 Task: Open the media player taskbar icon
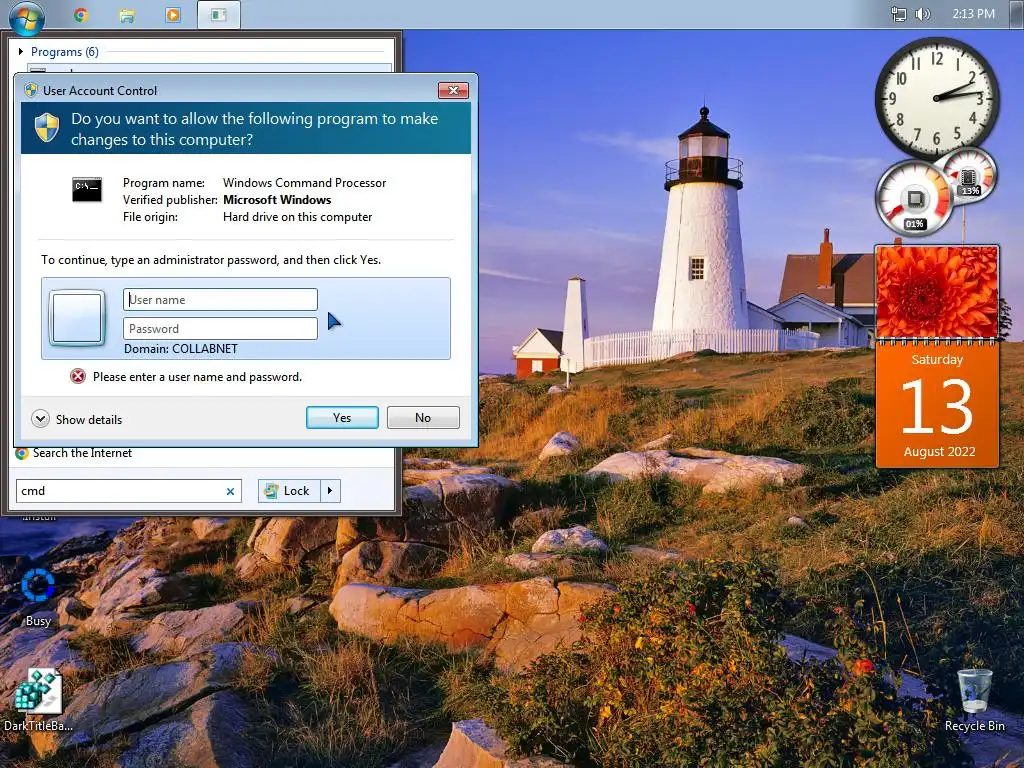coord(173,15)
